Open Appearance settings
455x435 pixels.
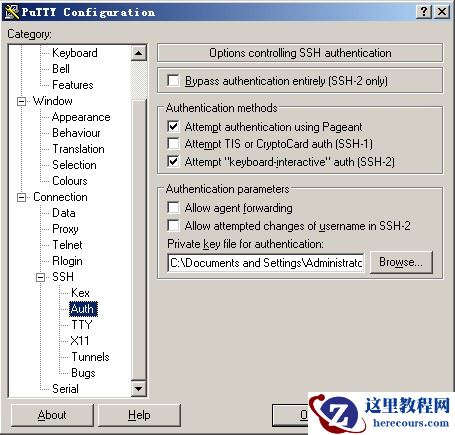[x=81, y=117]
